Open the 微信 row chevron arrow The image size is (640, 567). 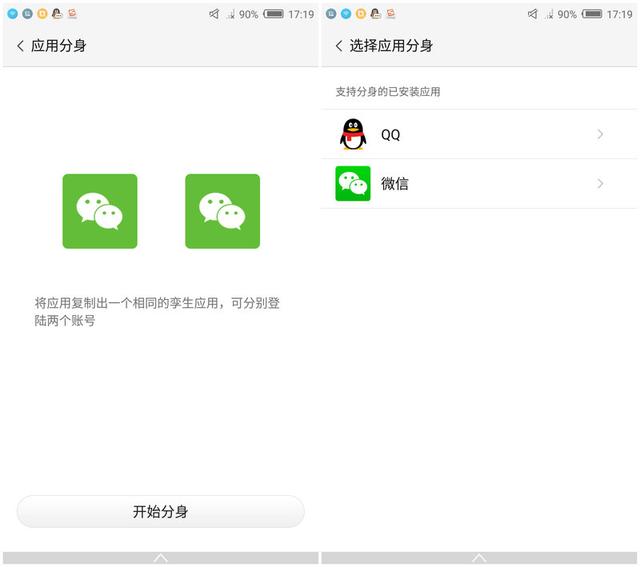pos(600,184)
